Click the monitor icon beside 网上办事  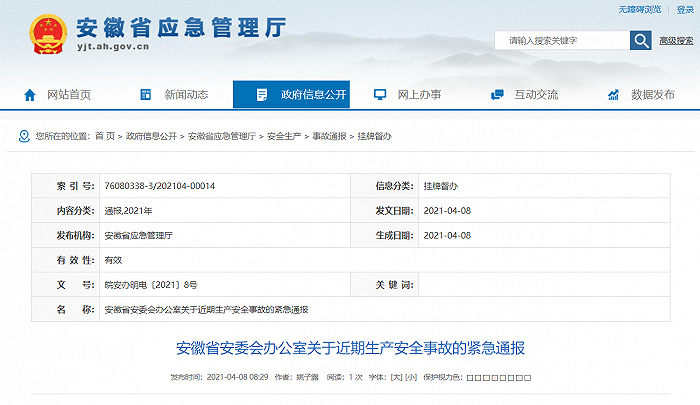coord(380,95)
